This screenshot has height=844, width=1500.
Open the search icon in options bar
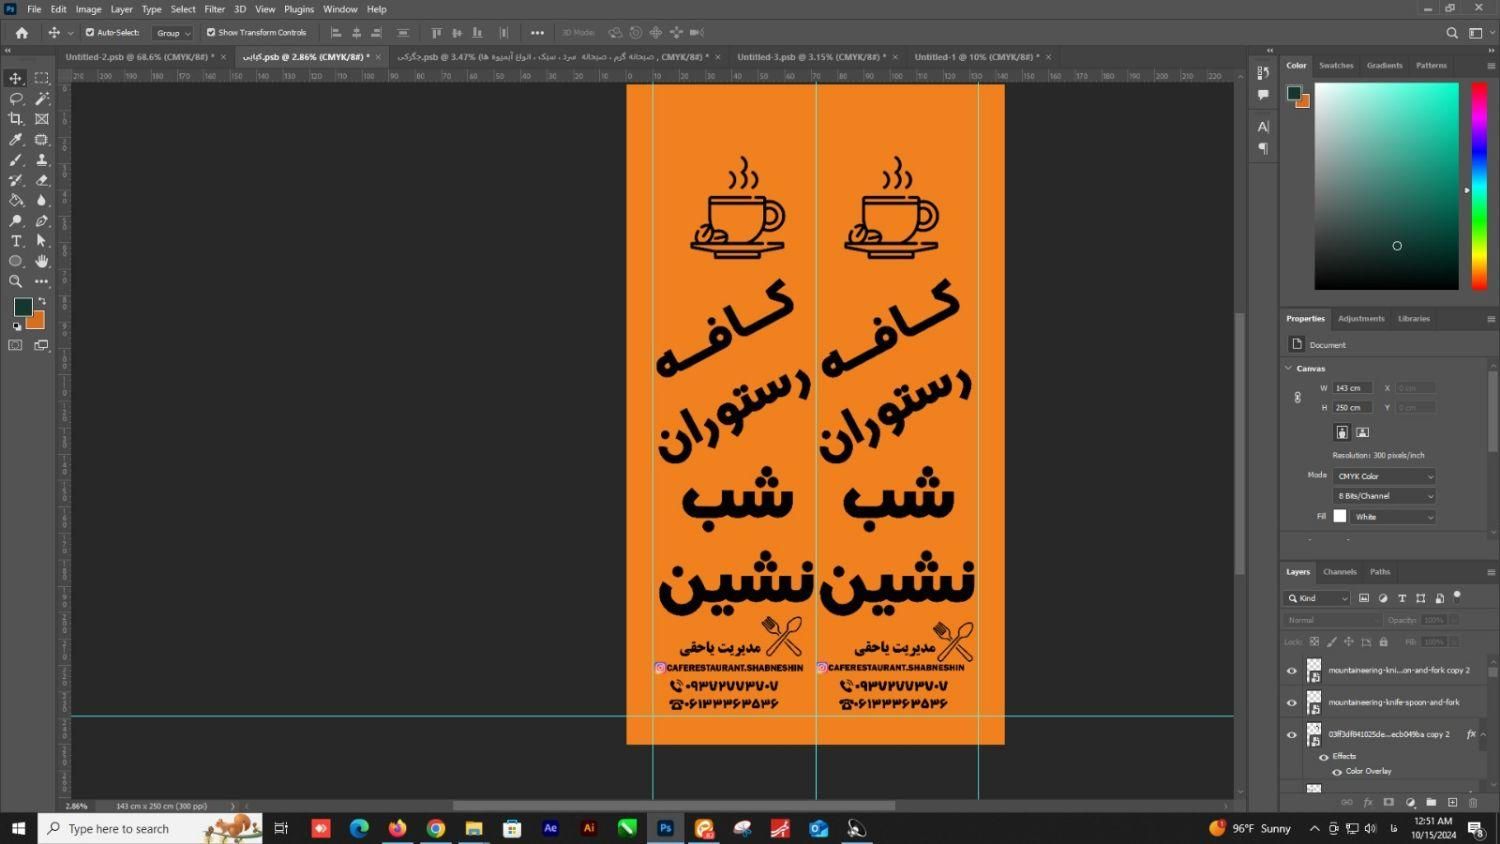pos(1452,33)
